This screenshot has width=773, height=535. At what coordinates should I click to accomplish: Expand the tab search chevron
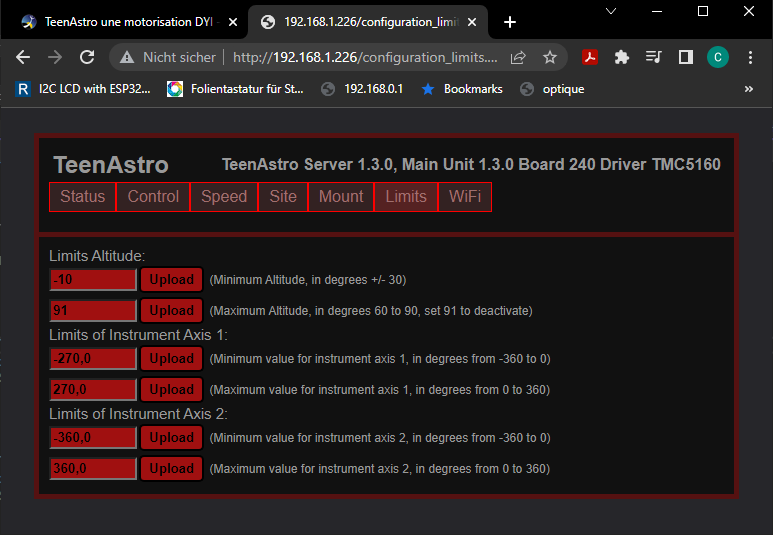pos(611,11)
